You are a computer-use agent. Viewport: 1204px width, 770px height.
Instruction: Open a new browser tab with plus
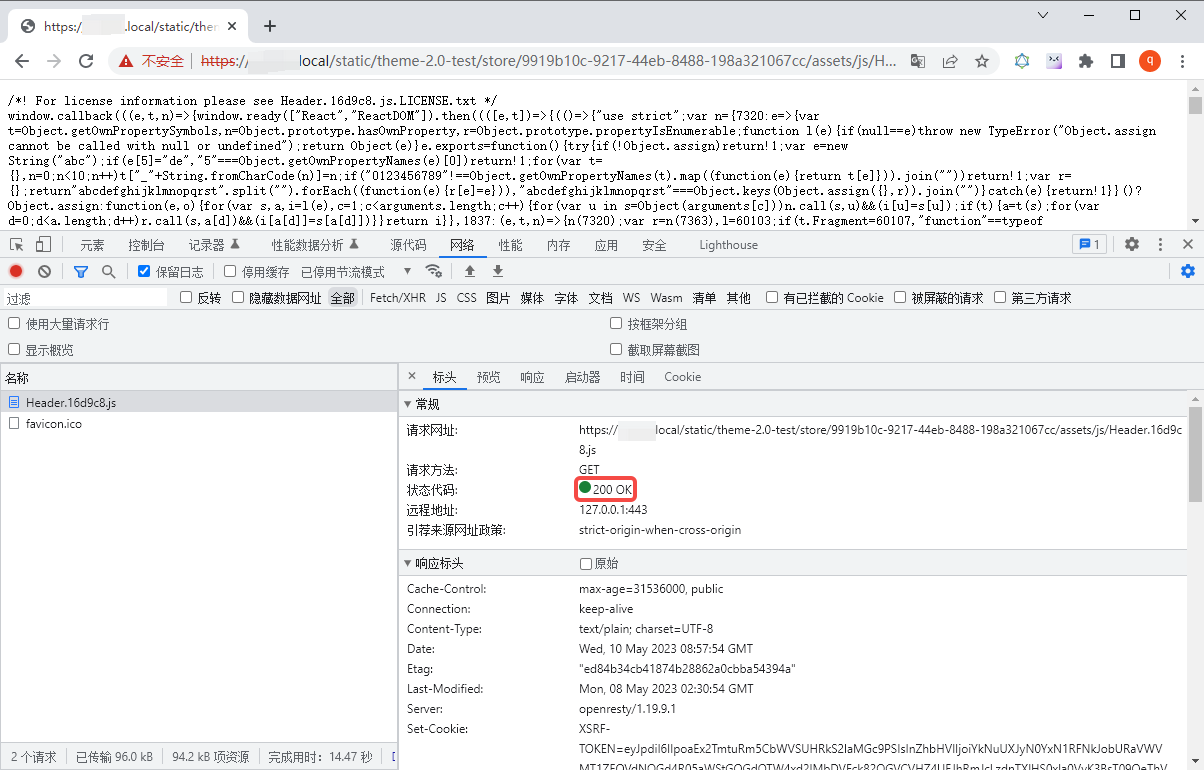(269, 26)
